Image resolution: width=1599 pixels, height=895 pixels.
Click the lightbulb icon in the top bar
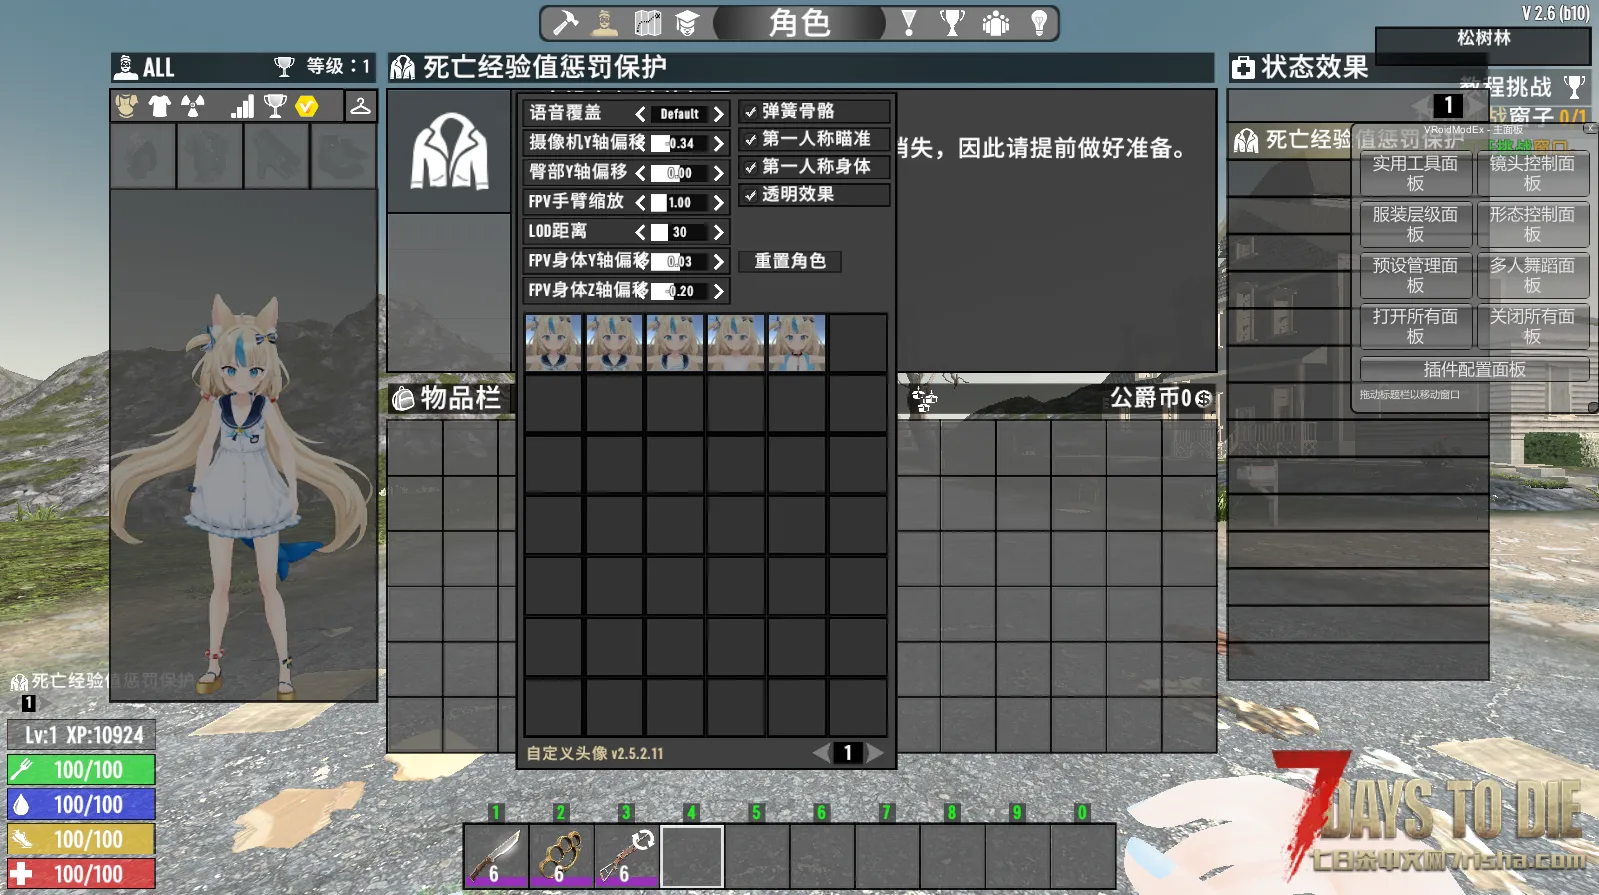point(1039,23)
